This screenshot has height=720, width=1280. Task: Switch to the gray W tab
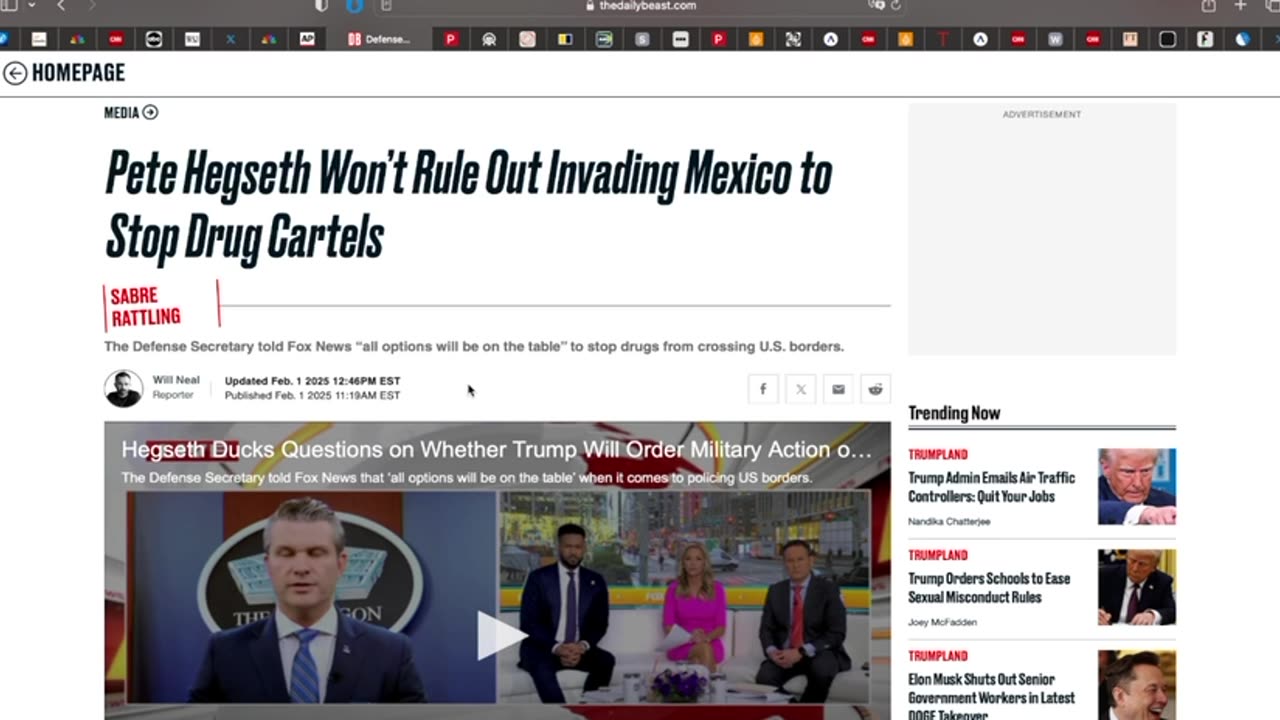click(1055, 40)
